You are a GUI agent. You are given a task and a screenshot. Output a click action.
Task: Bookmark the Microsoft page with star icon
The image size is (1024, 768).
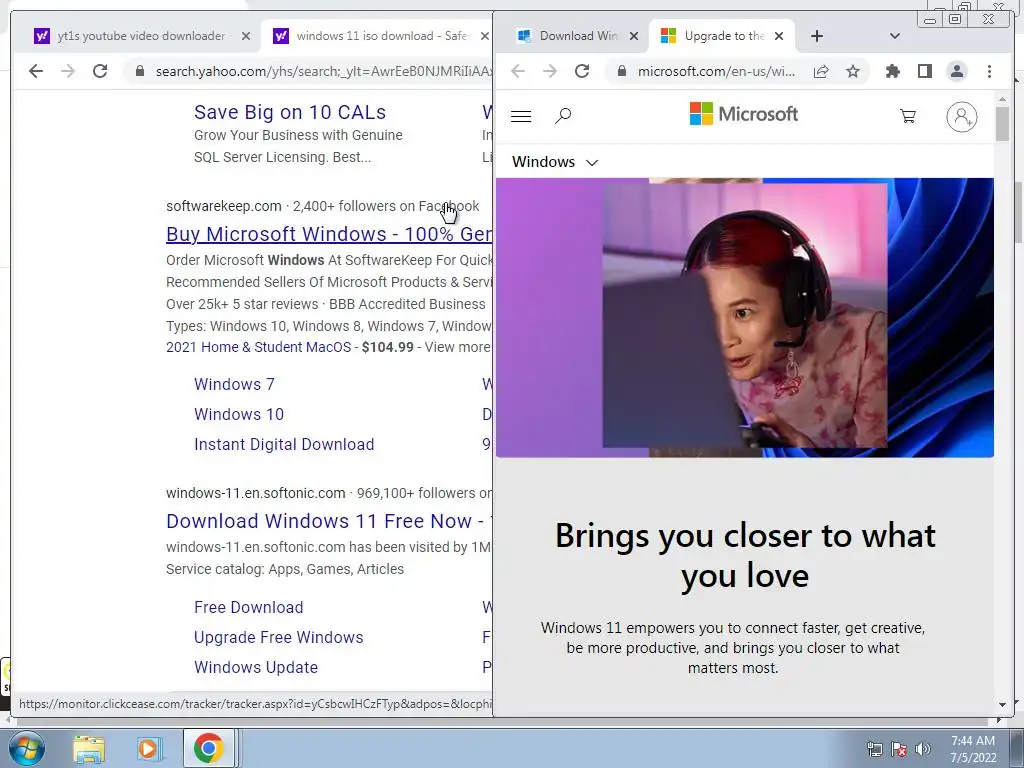tap(853, 71)
